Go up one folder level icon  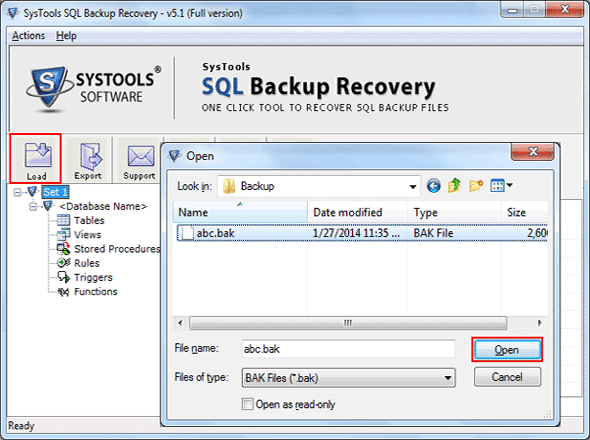pyautogui.click(x=455, y=186)
